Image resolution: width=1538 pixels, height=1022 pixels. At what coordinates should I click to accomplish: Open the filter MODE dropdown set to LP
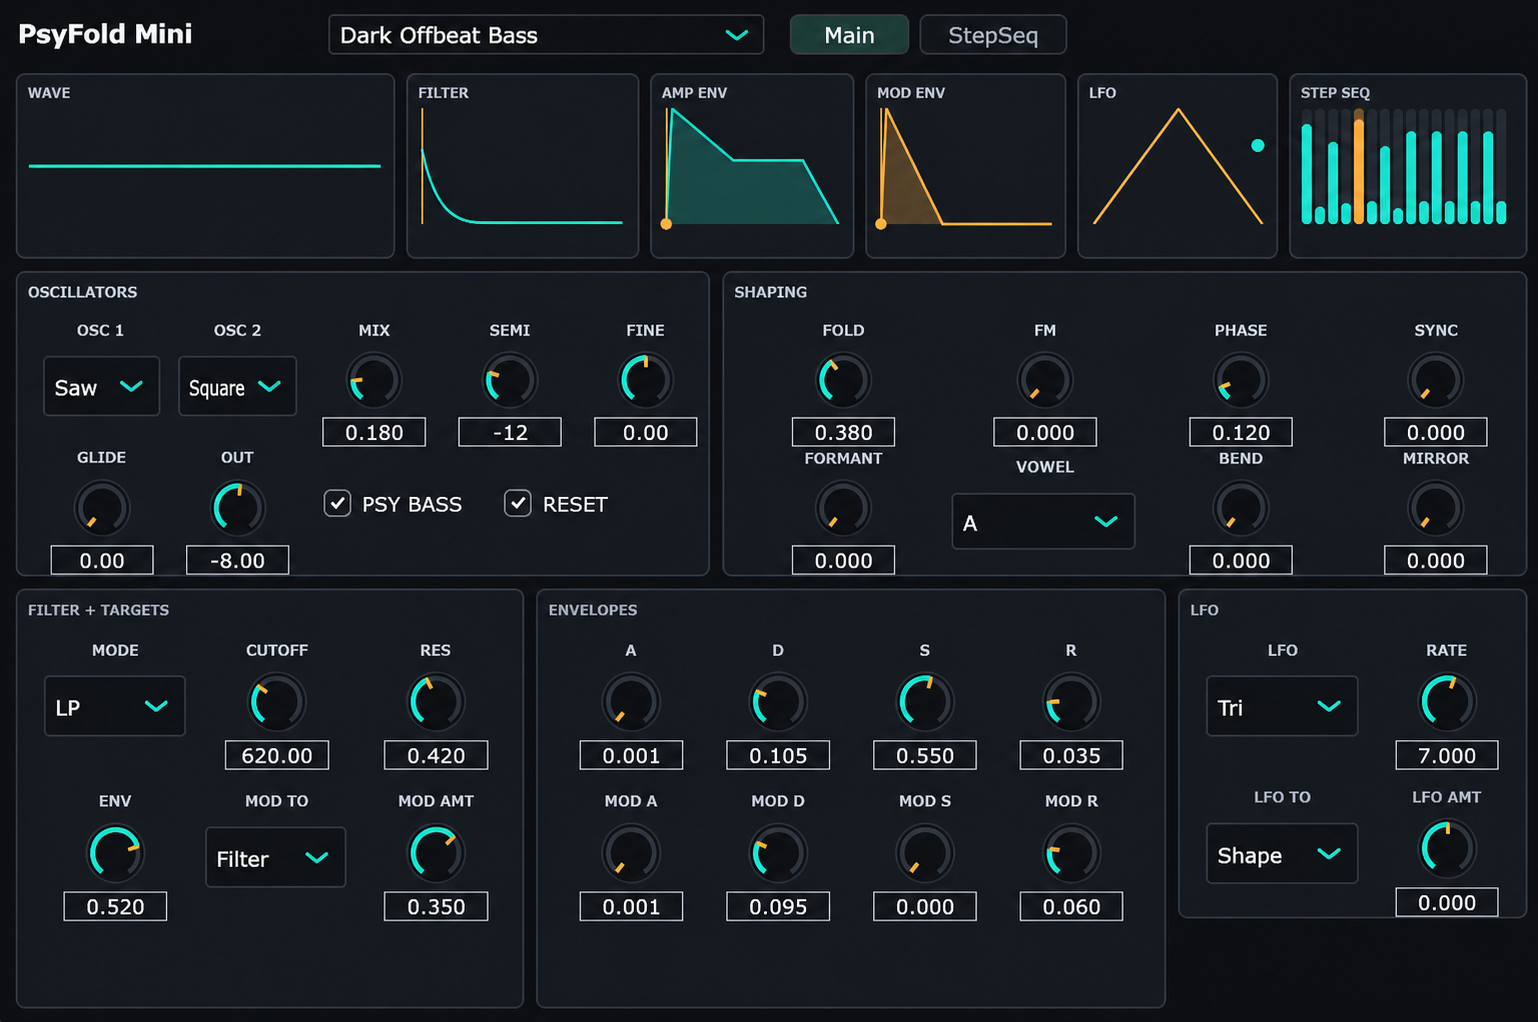pyautogui.click(x=115, y=706)
